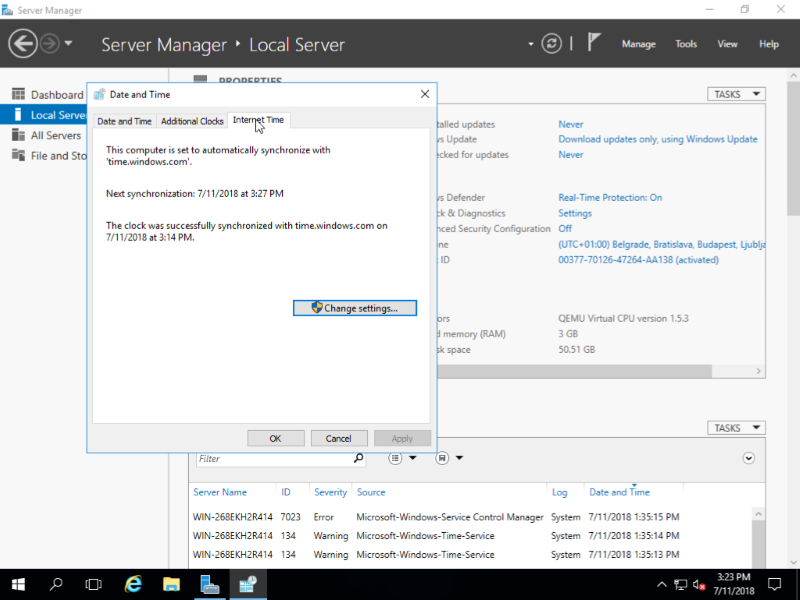Launch Internet Explorer from taskbar
The image size is (800, 600).
133,584
